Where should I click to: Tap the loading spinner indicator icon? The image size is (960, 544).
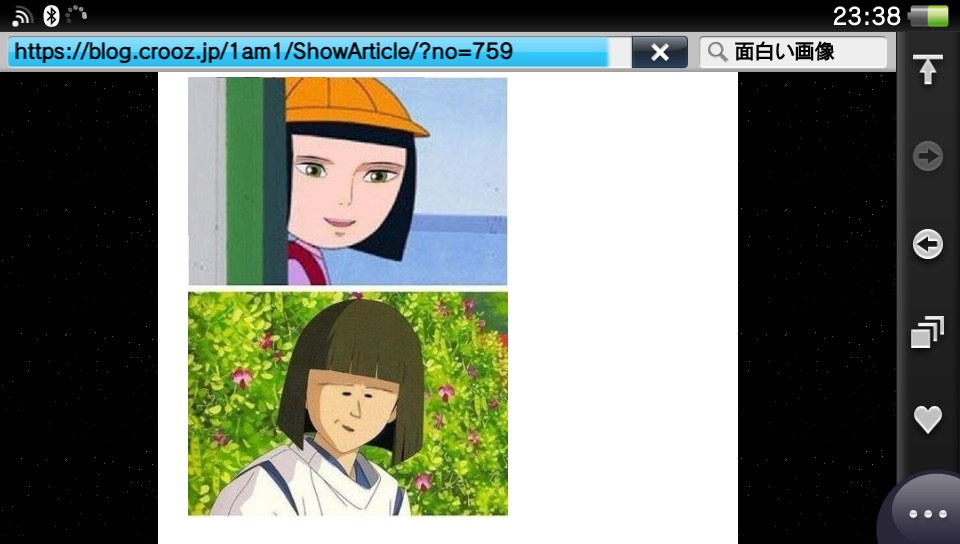click(77, 14)
